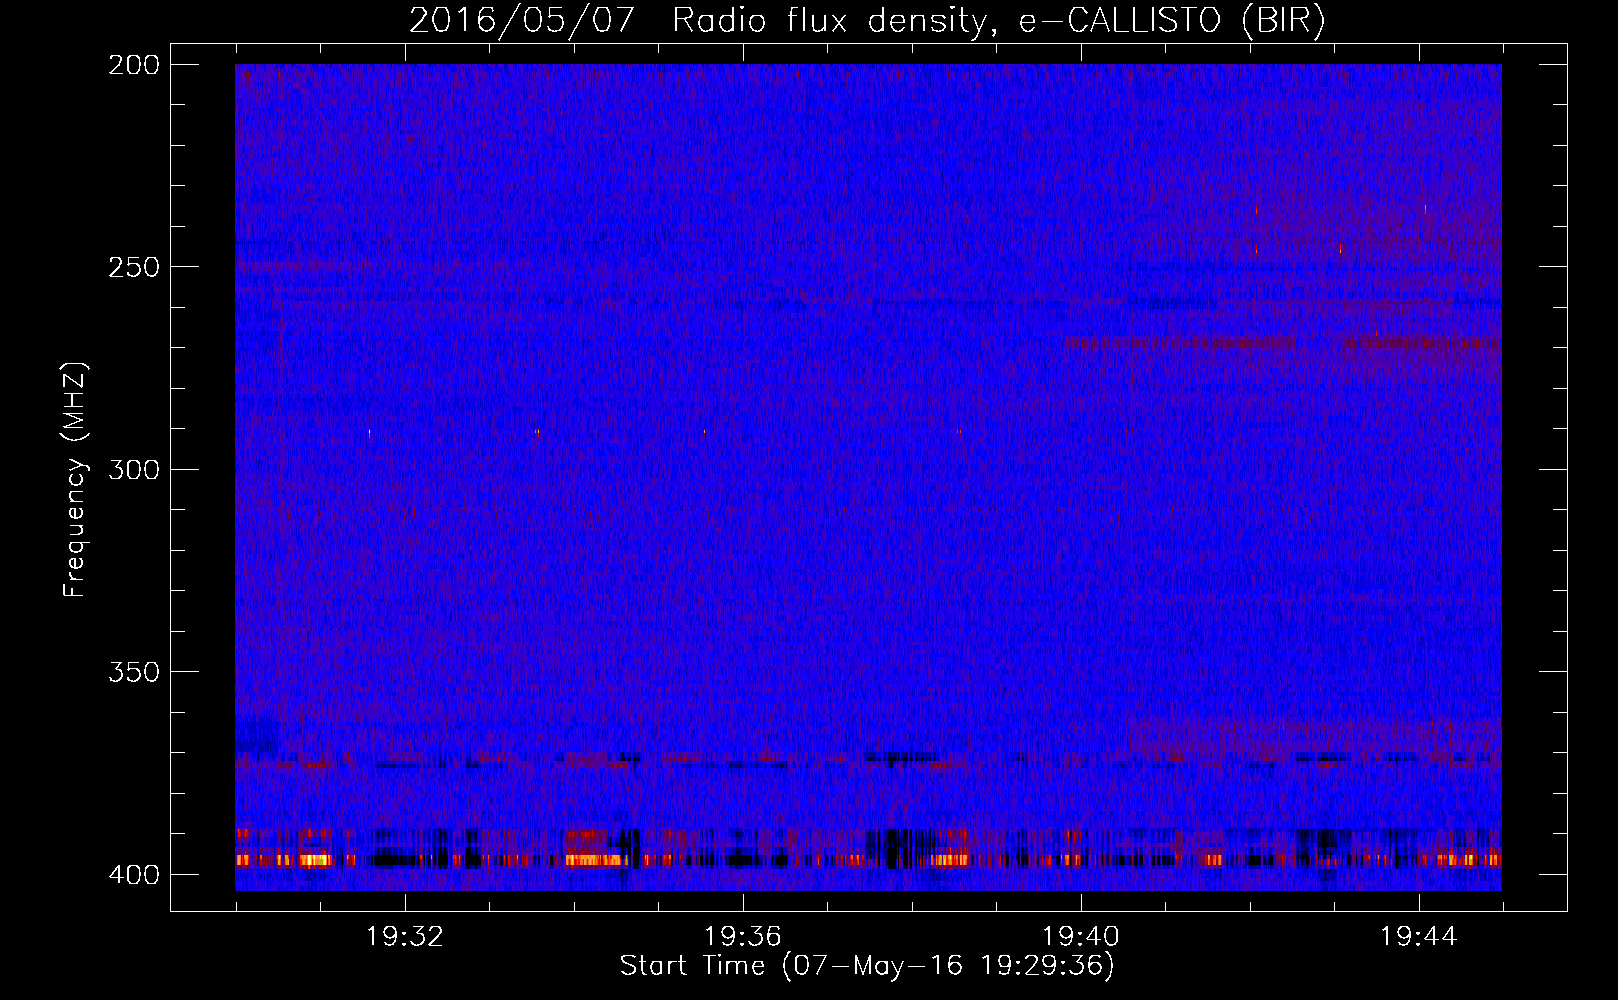Image resolution: width=1618 pixels, height=1000 pixels.
Task: Click the 250 frequency tick label
Action: point(134,267)
